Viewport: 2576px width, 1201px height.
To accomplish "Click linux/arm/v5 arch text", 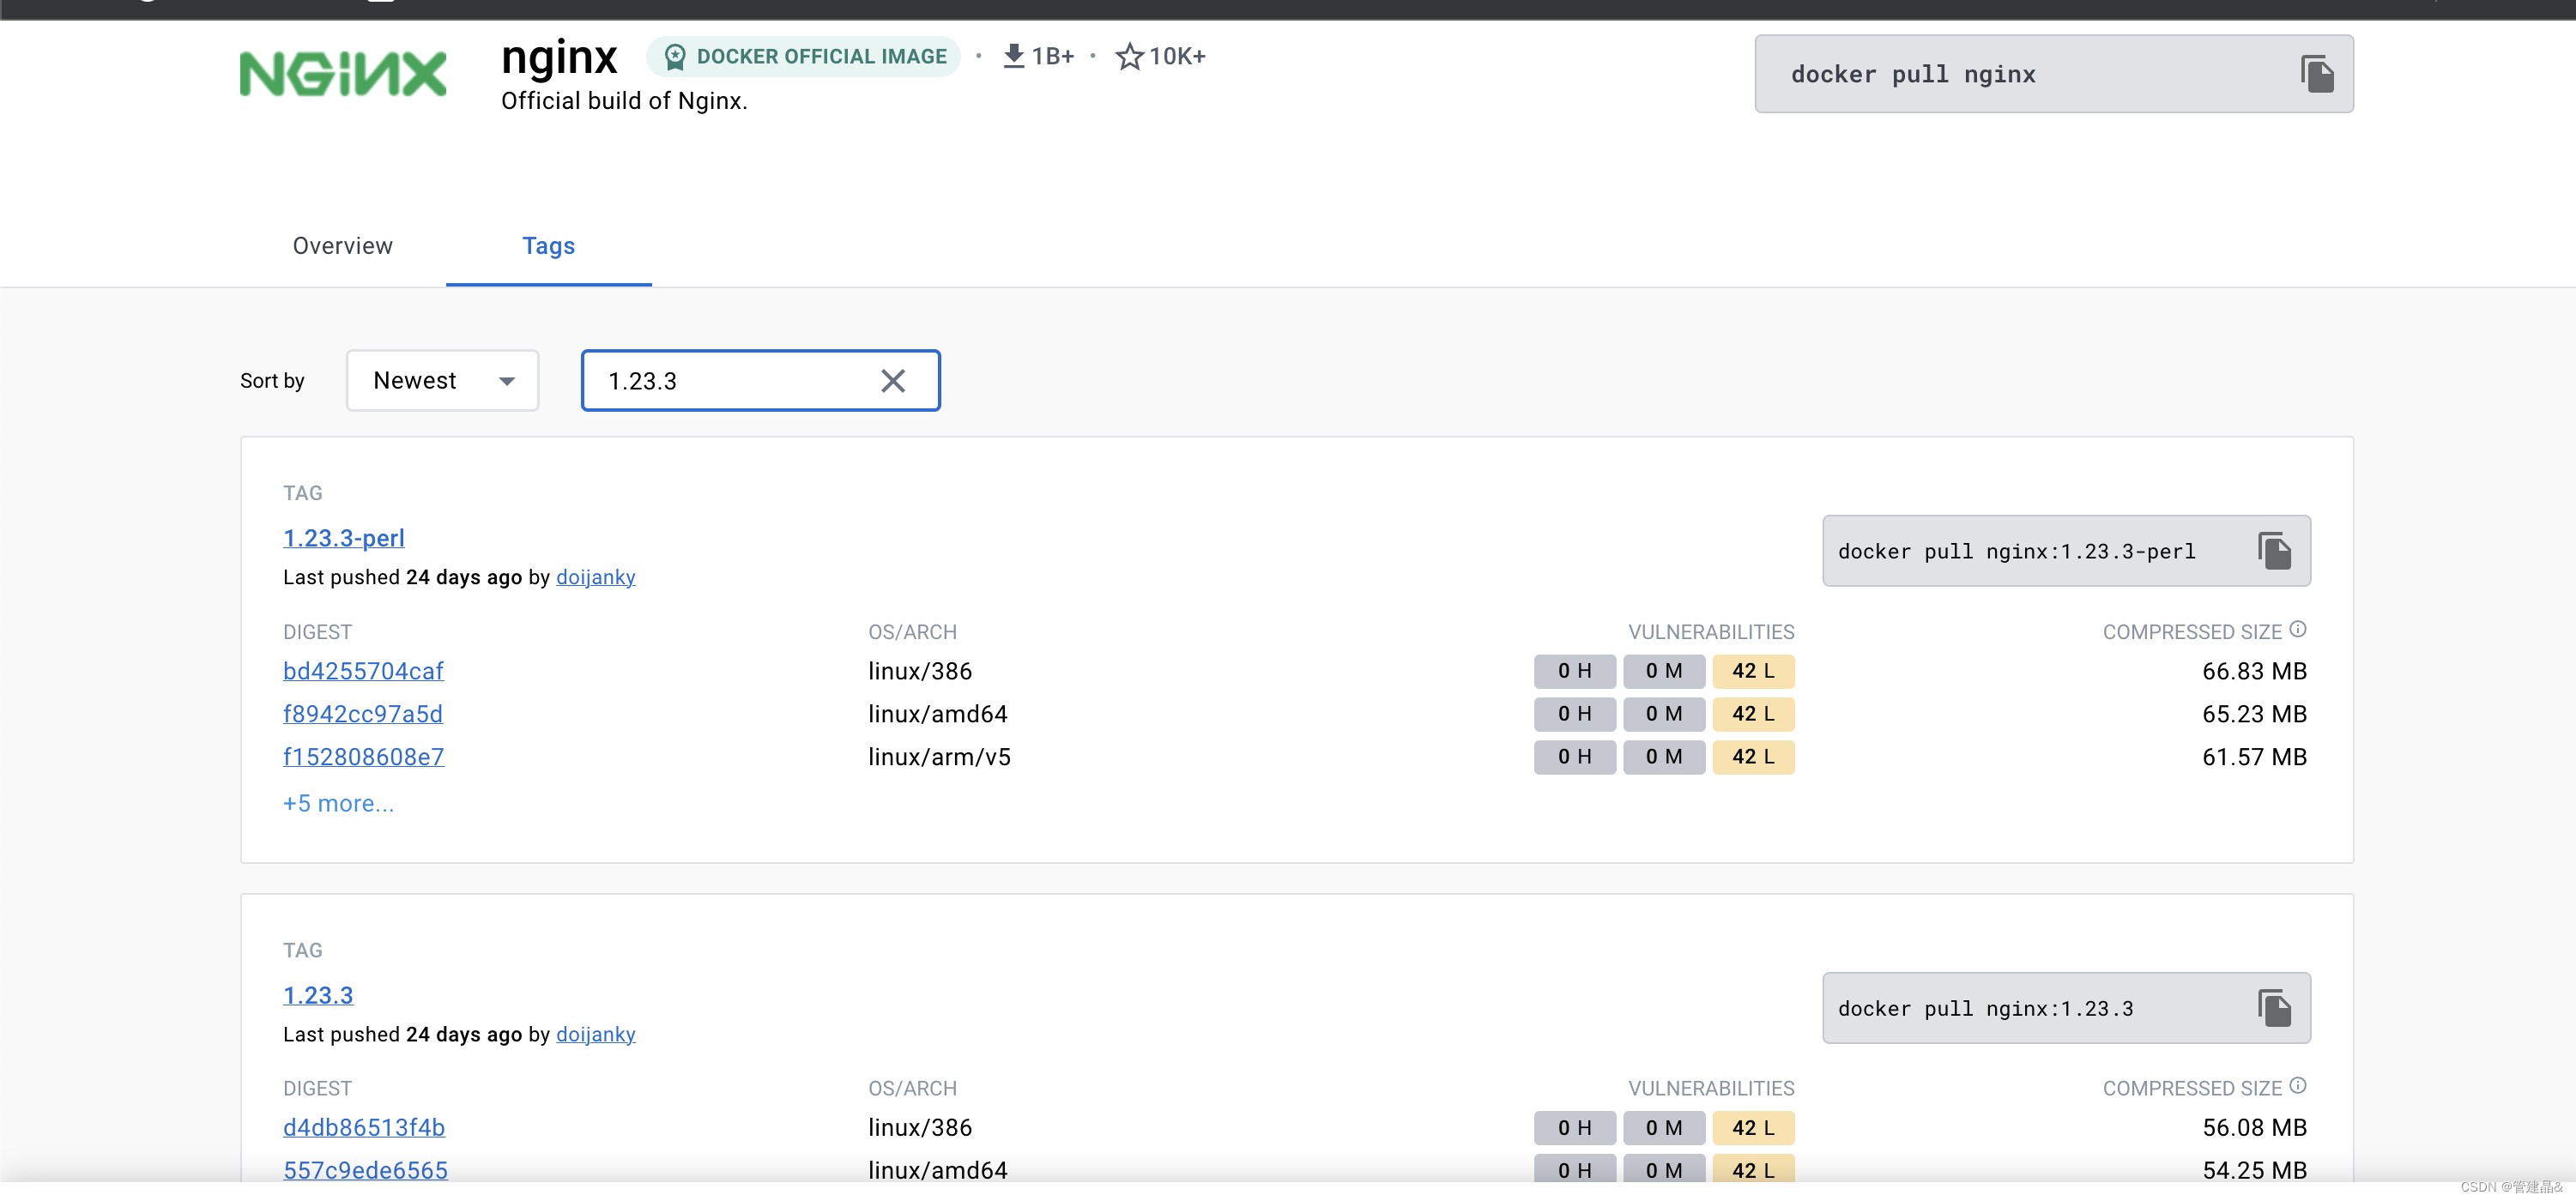I will [939, 757].
